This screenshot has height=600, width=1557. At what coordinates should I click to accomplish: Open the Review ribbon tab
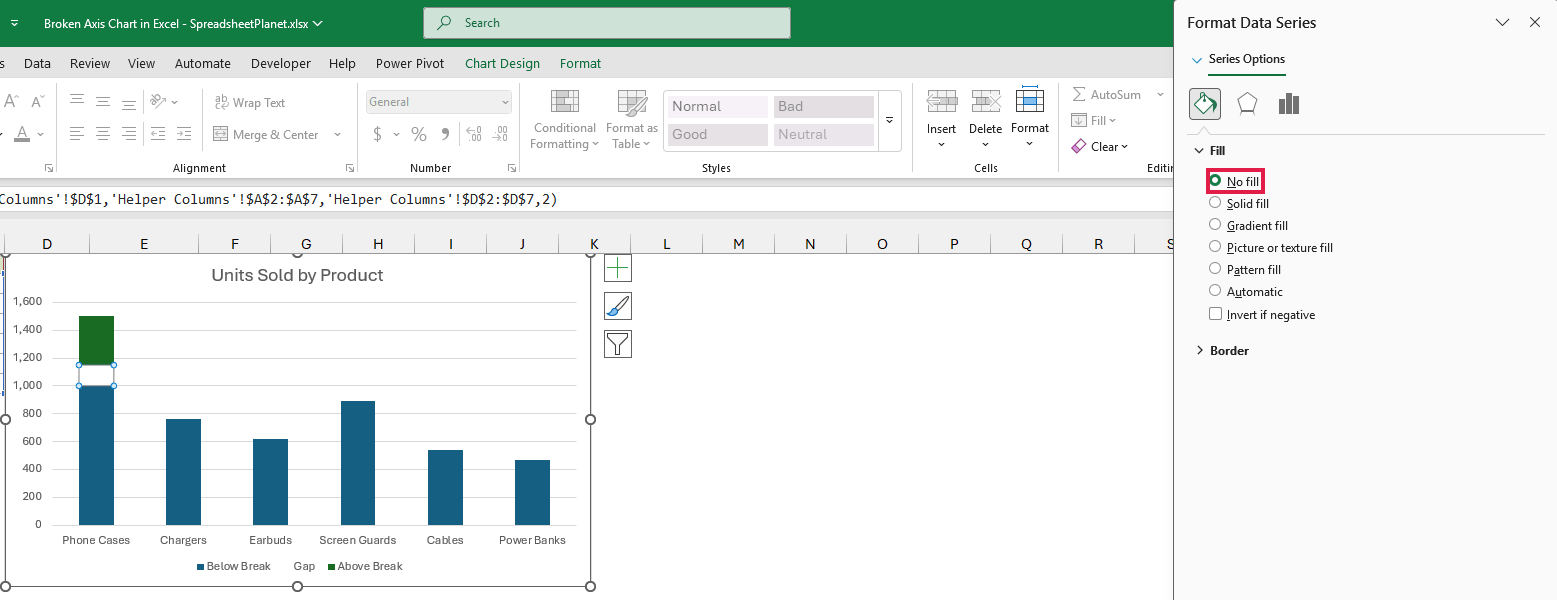pos(90,63)
